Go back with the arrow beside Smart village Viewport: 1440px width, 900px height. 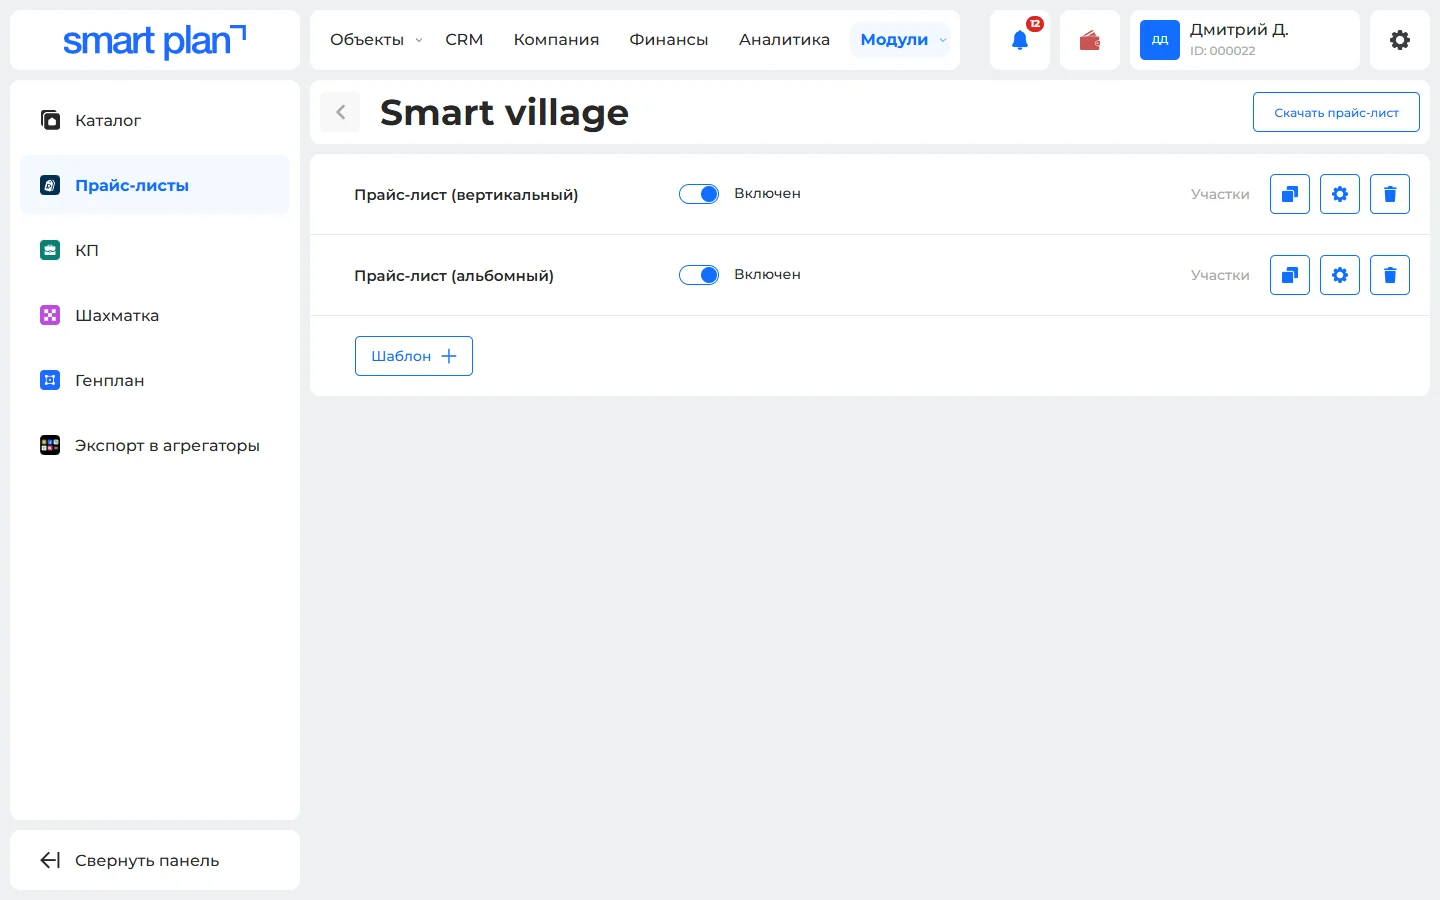tap(340, 112)
